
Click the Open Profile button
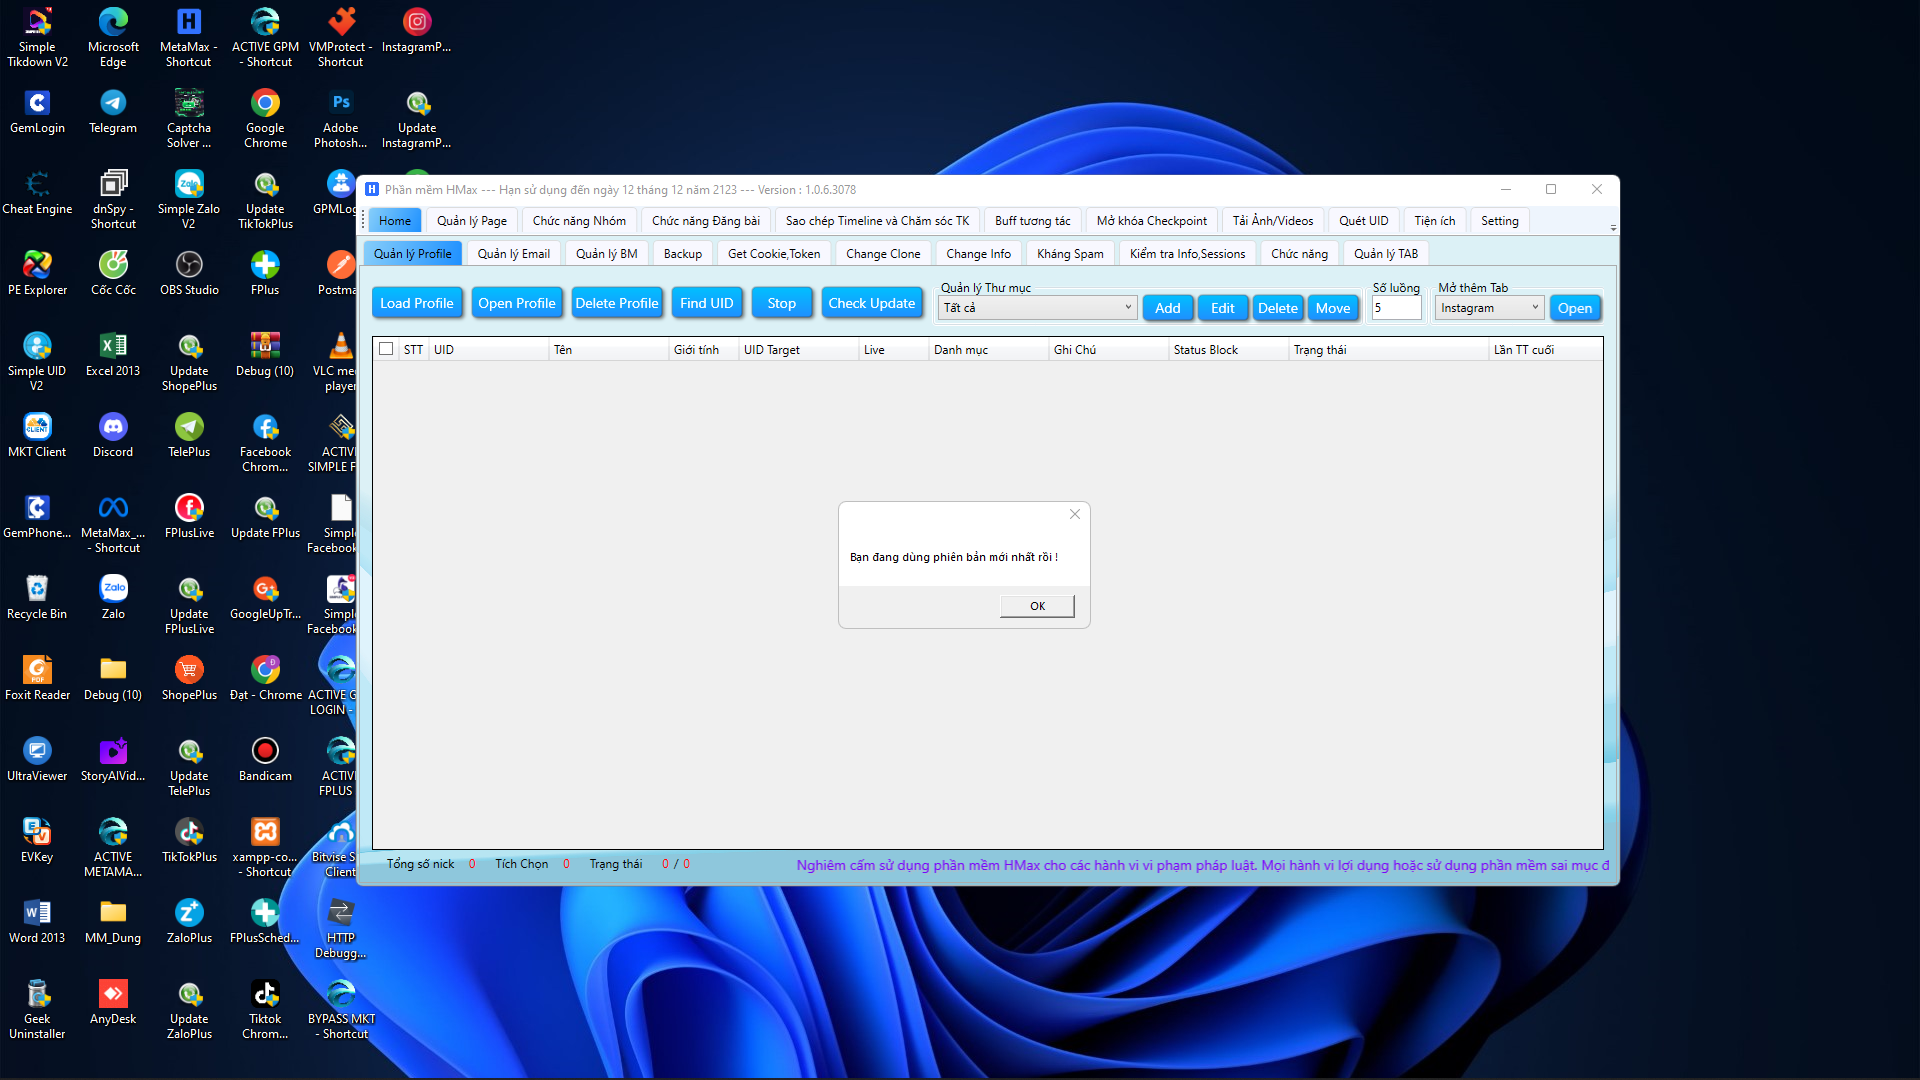point(517,303)
